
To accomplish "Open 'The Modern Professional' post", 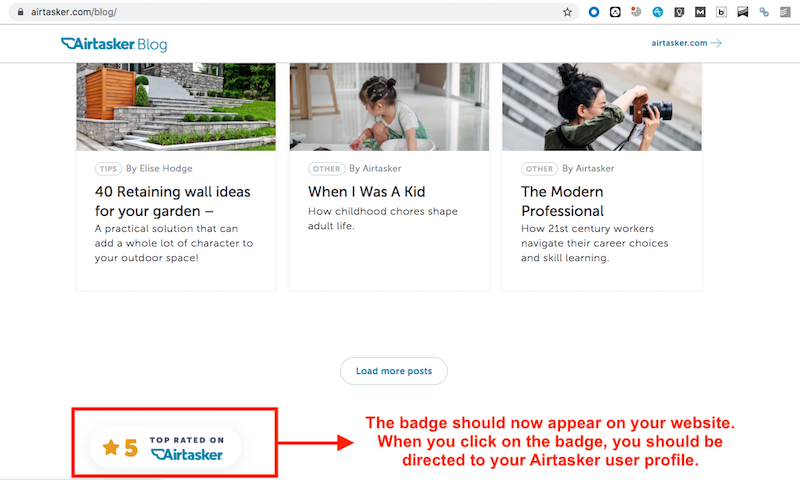I will click(562, 201).
